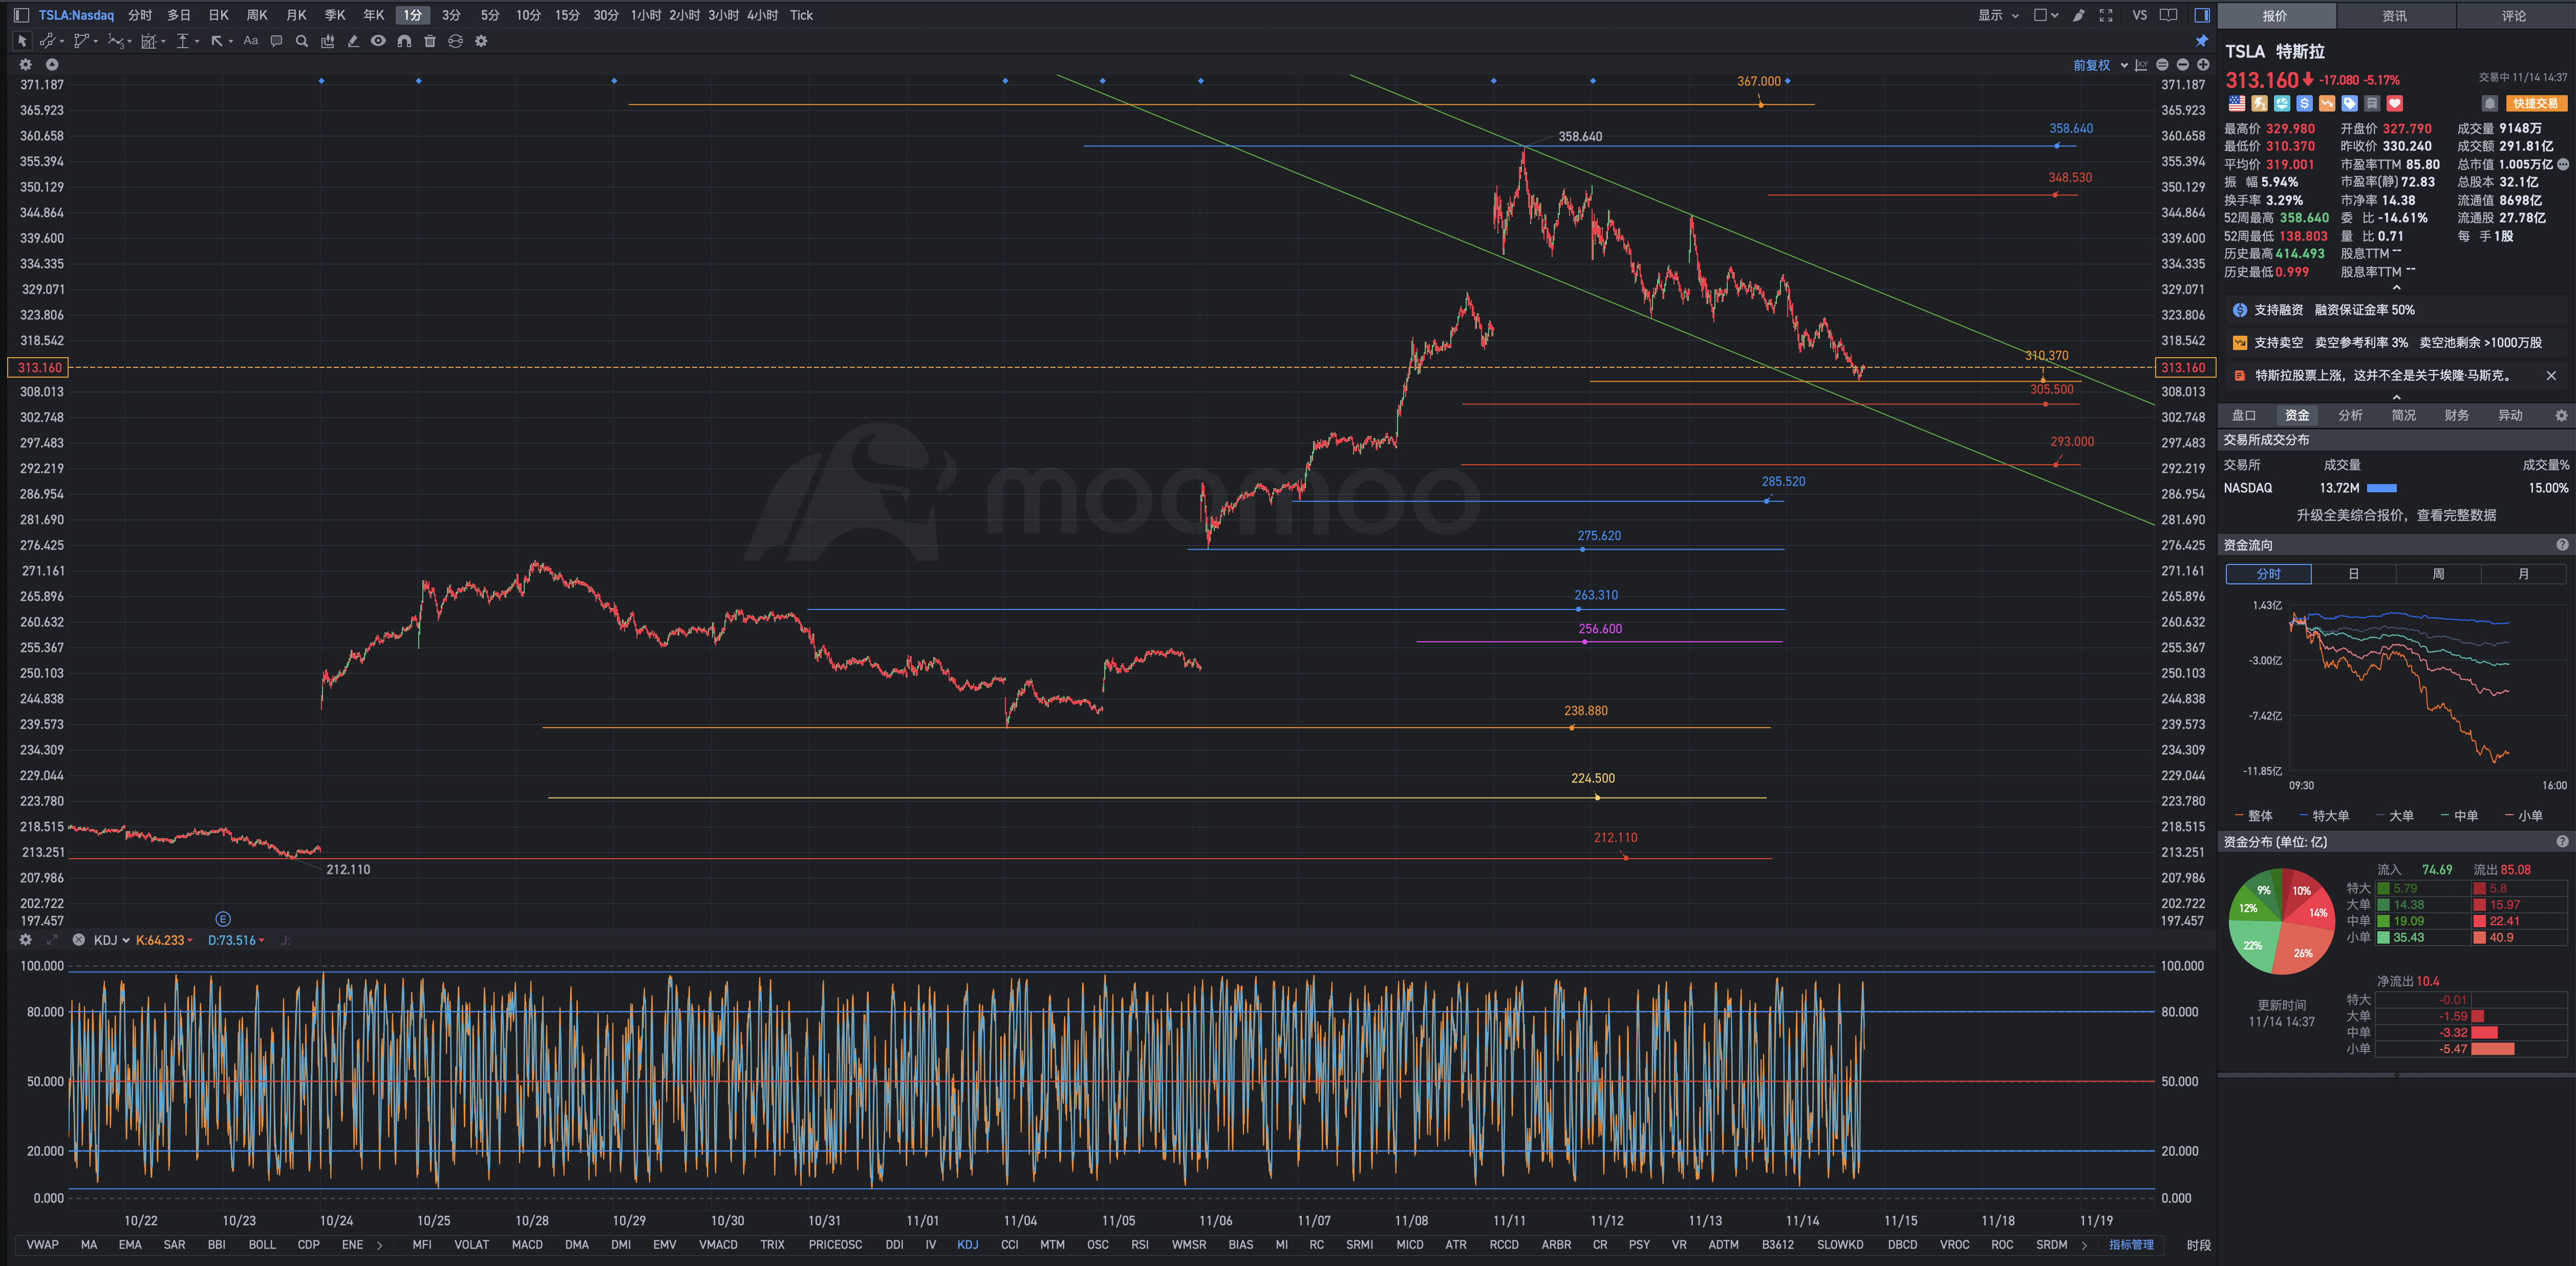Click 指标管理 indicator management link
Screen dimensions: 2576x1266
pos(2131,1245)
